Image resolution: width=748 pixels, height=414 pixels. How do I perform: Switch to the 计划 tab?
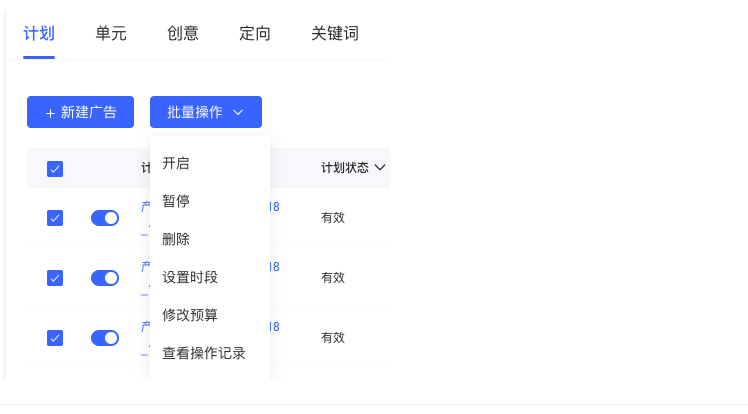coord(39,33)
